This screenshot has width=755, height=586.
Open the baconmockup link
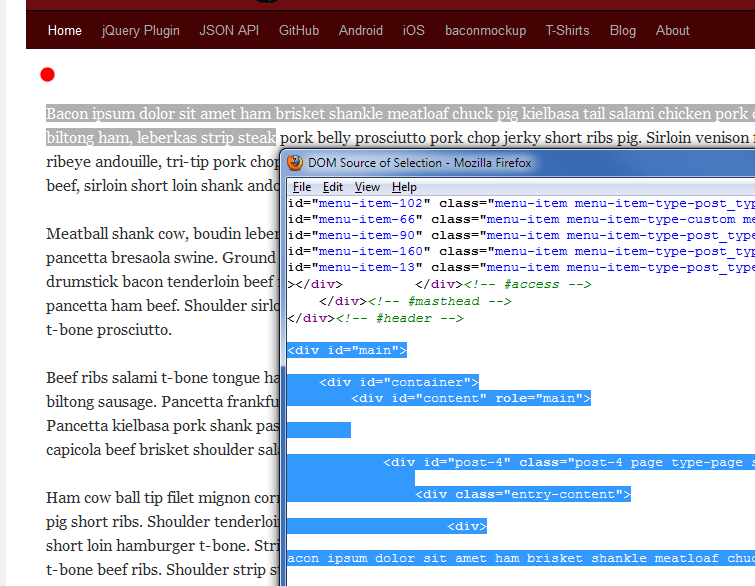tap(485, 30)
